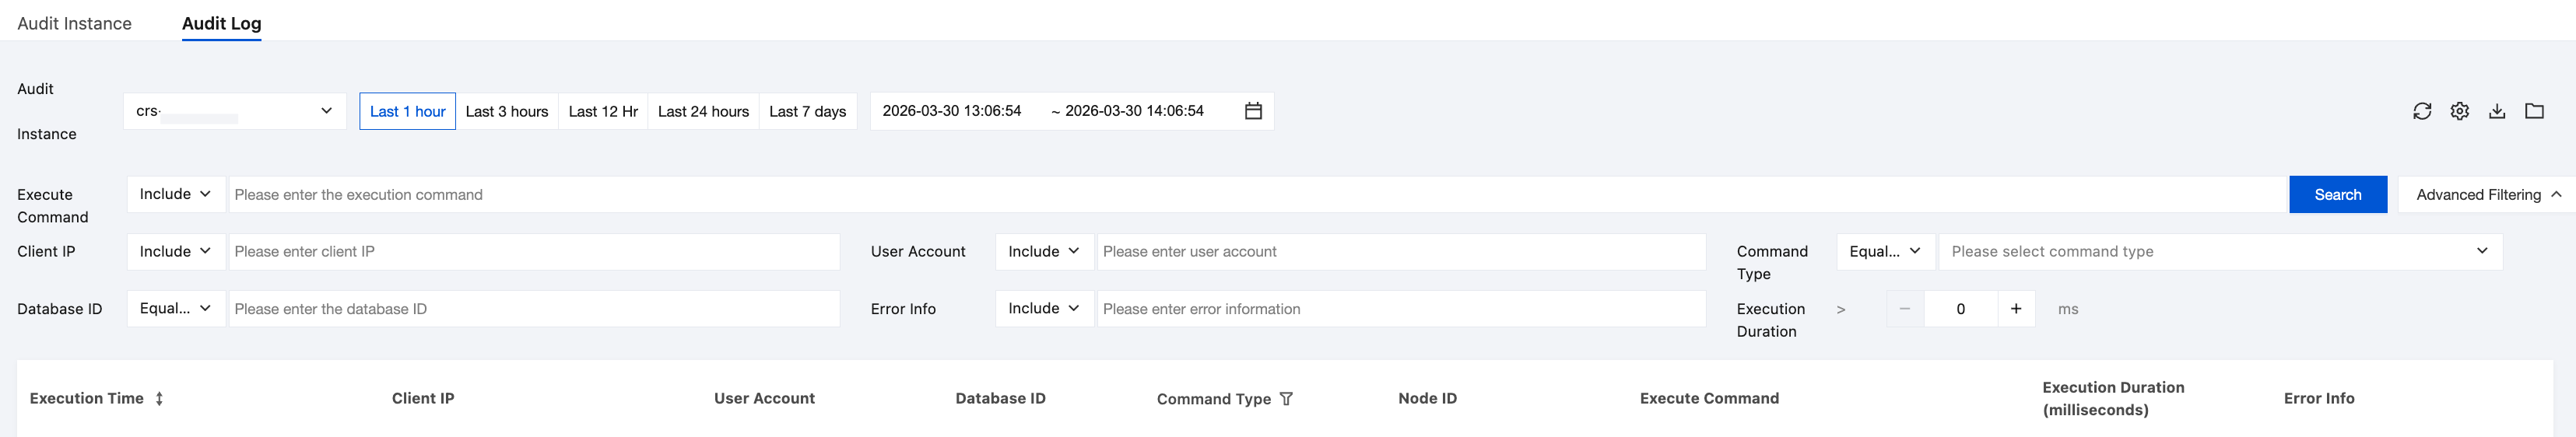
Task: Click the client IP input field
Action: pyautogui.click(x=534, y=252)
